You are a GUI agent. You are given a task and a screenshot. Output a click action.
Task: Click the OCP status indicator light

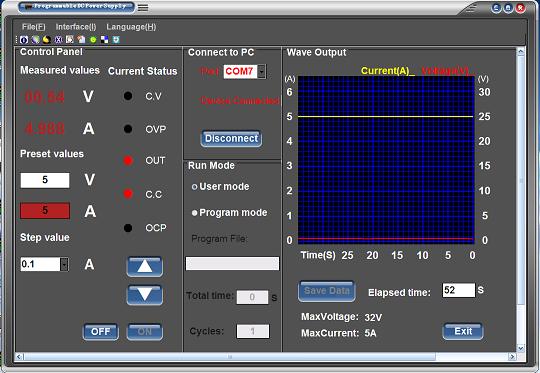[x=128, y=228]
